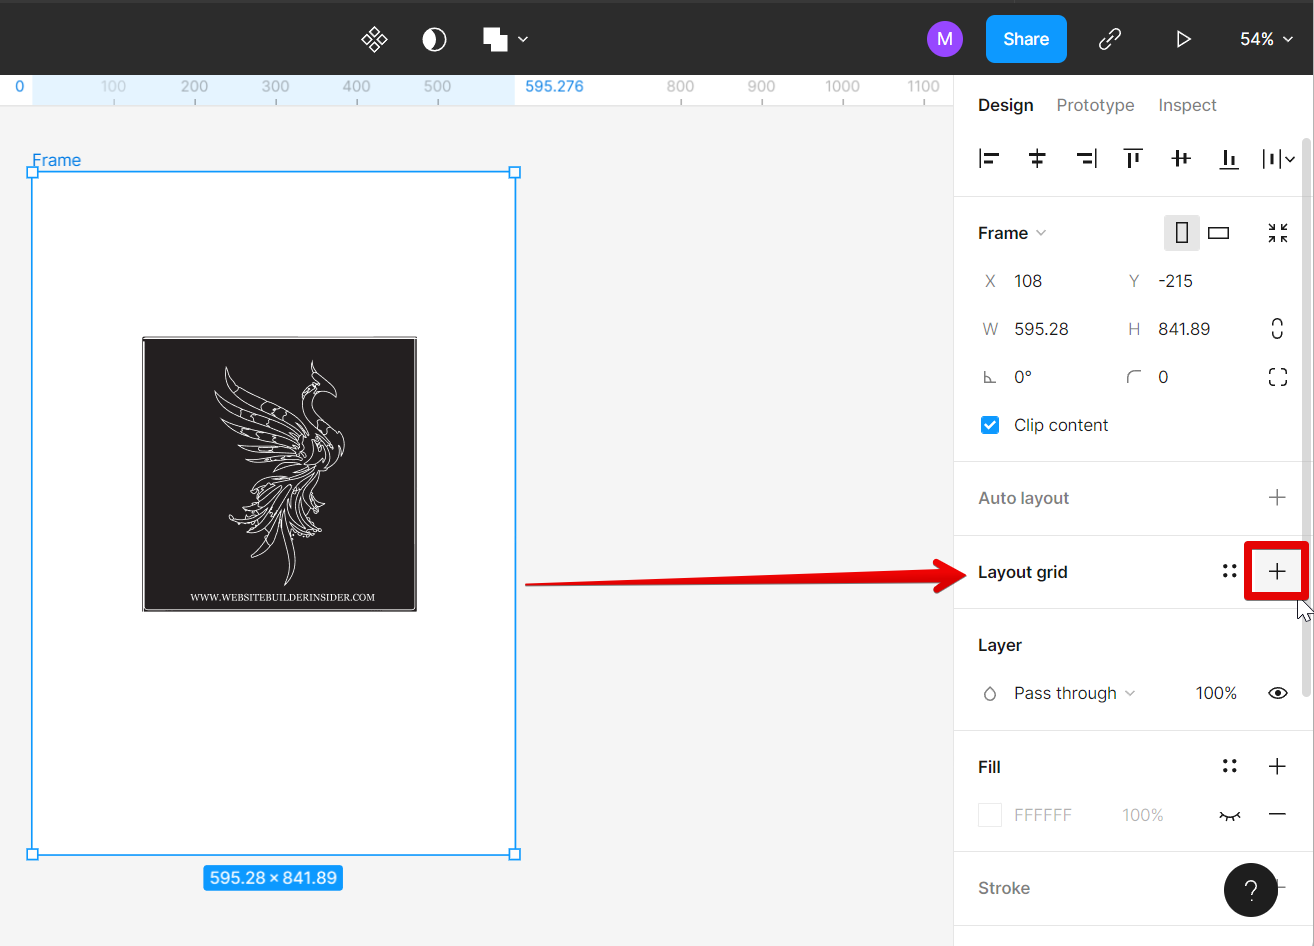The image size is (1314, 946).
Task: Toggle layer visibility eye icon
Action: coord(1277,693)
